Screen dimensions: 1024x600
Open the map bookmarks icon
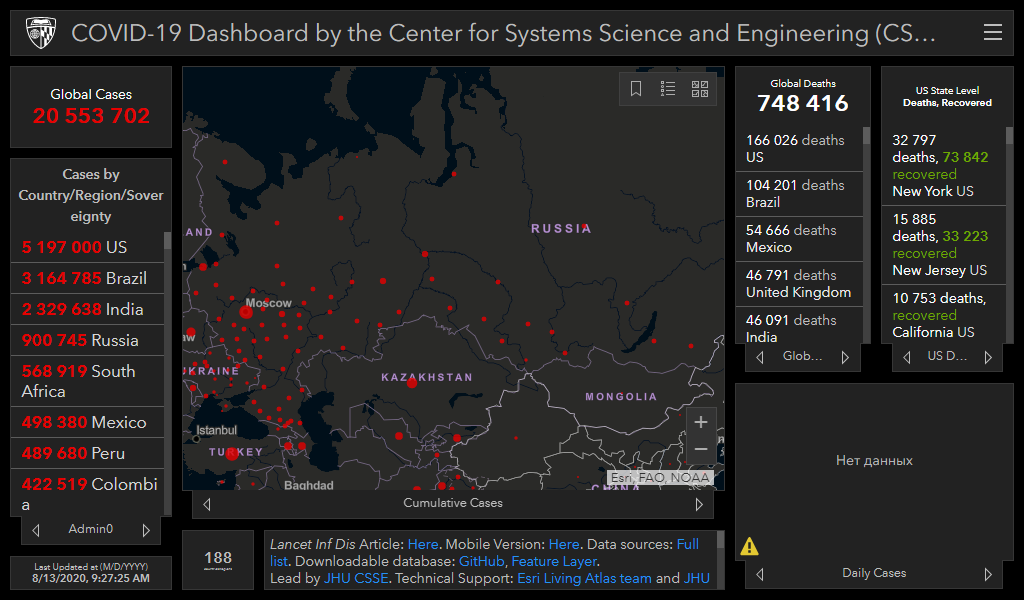pos(636,89)
